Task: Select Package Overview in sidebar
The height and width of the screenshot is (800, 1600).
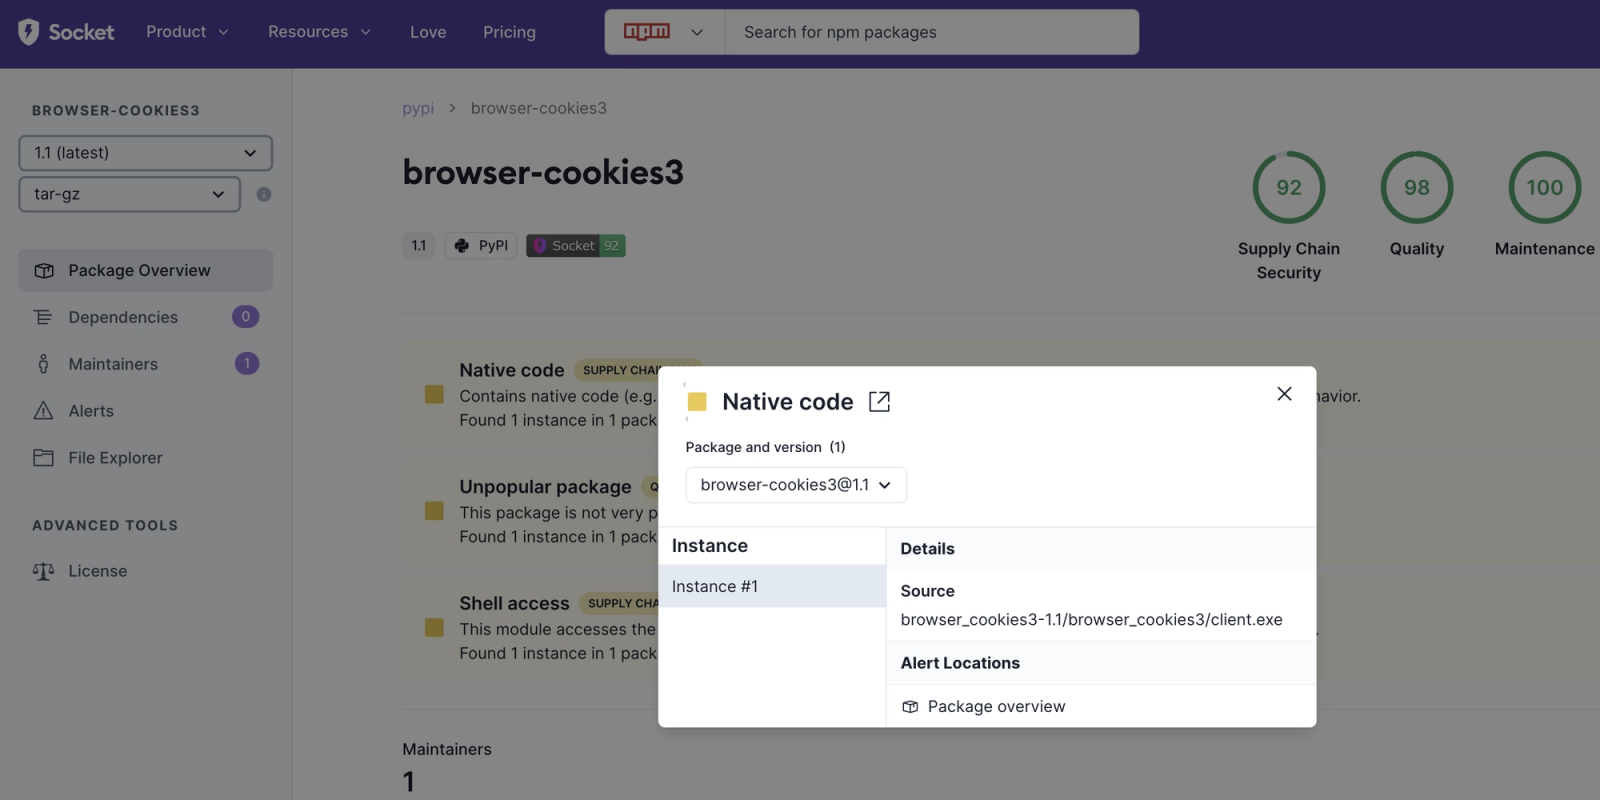Action: (146, 270)
